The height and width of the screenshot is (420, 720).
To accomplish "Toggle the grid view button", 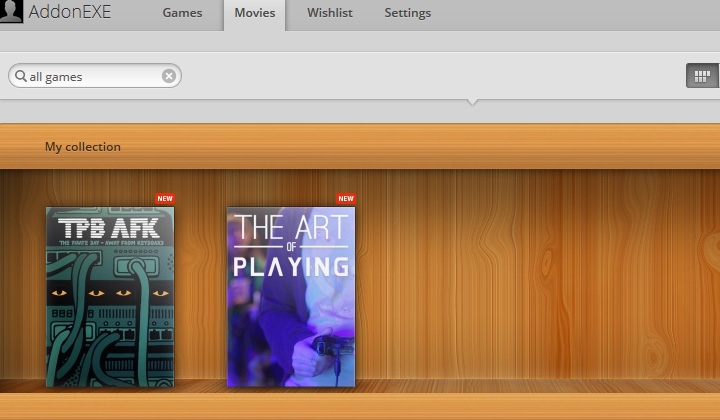I will tap(702, 75).
